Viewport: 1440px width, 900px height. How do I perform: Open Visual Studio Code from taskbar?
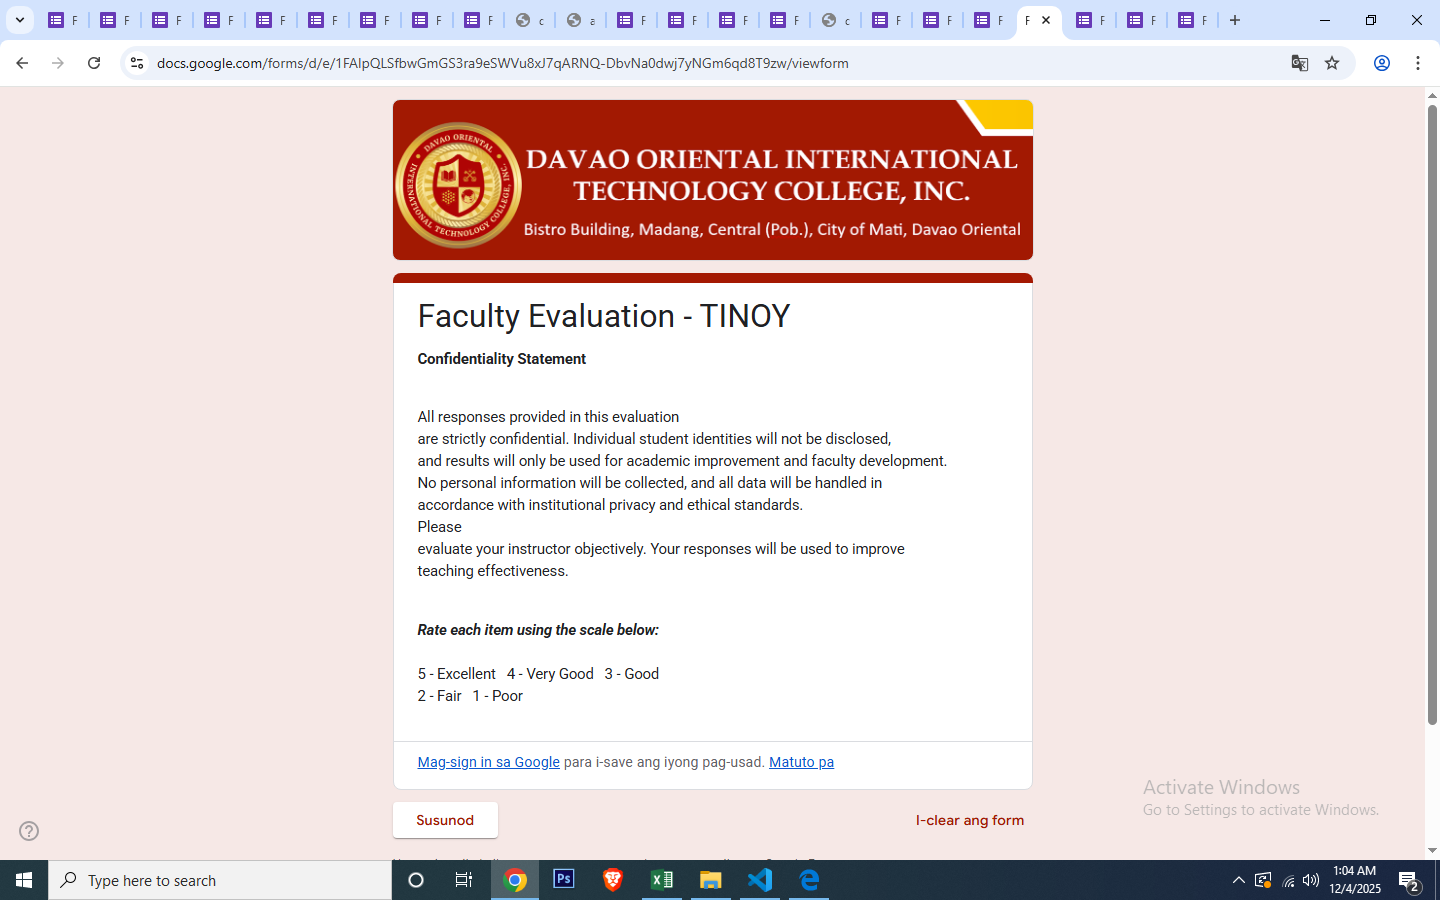click(760, 880)
